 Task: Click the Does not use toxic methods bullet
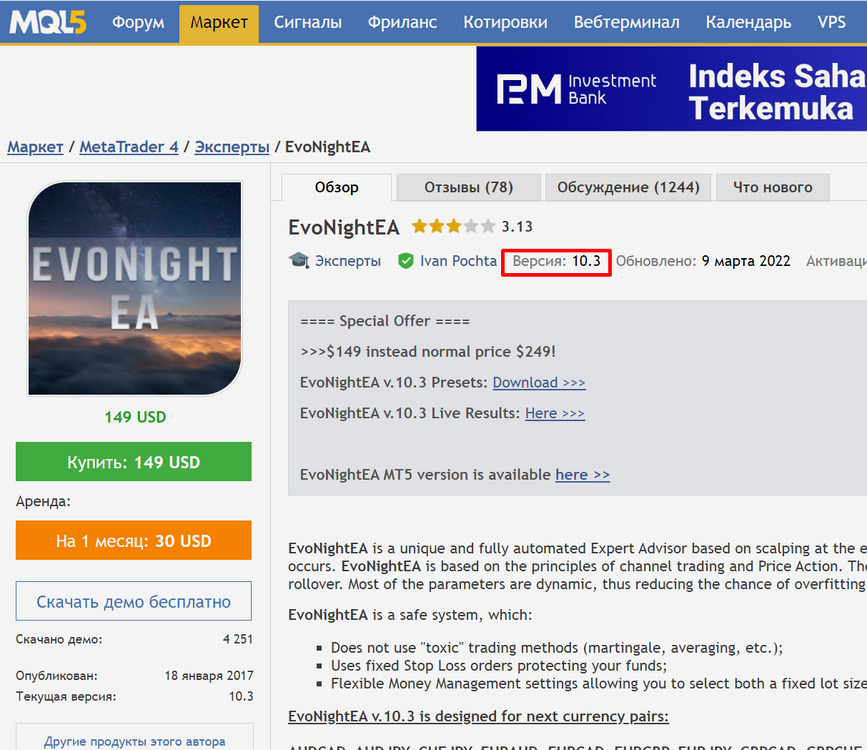tap(557, 648)
